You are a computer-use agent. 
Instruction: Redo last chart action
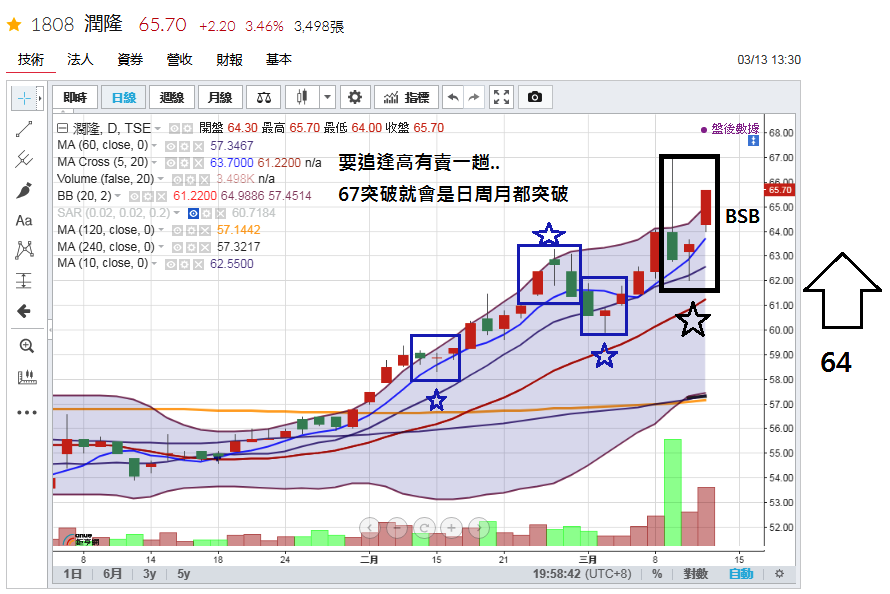474,98
